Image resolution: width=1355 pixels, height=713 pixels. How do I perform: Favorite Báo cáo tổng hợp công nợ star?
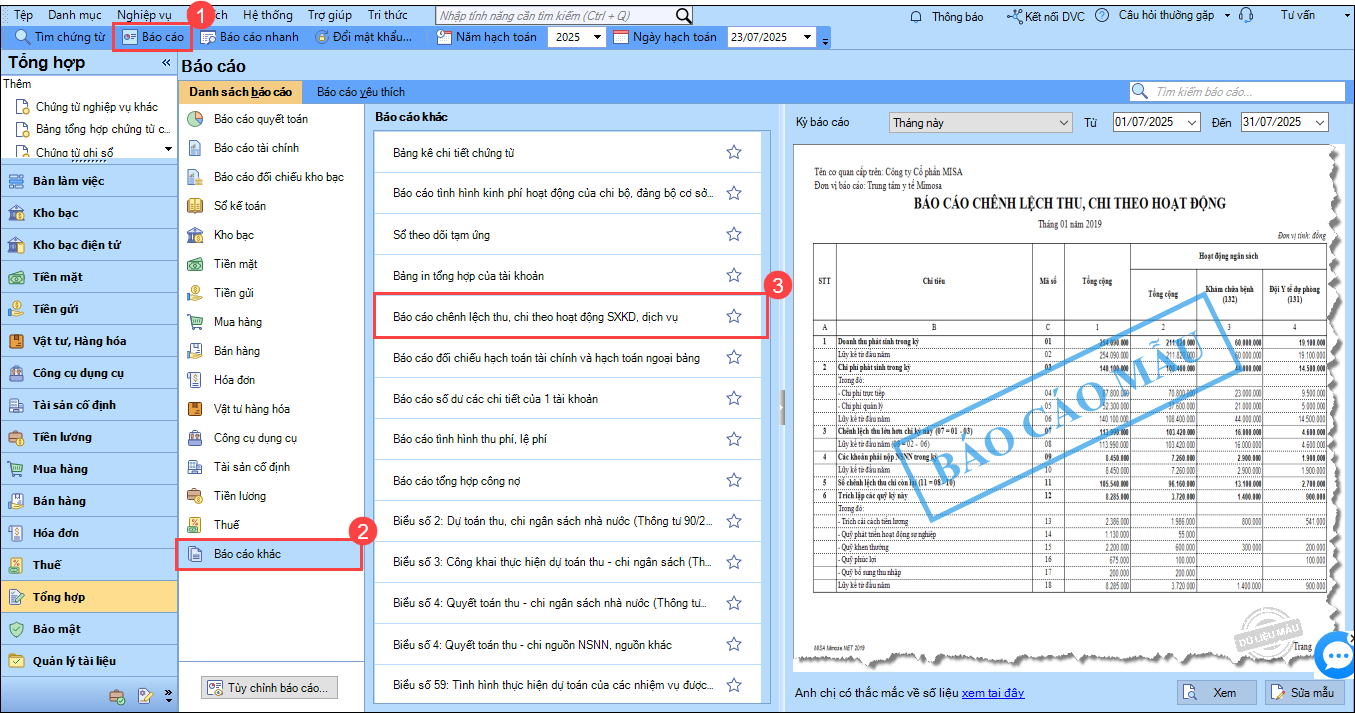[x=734, y=480]
